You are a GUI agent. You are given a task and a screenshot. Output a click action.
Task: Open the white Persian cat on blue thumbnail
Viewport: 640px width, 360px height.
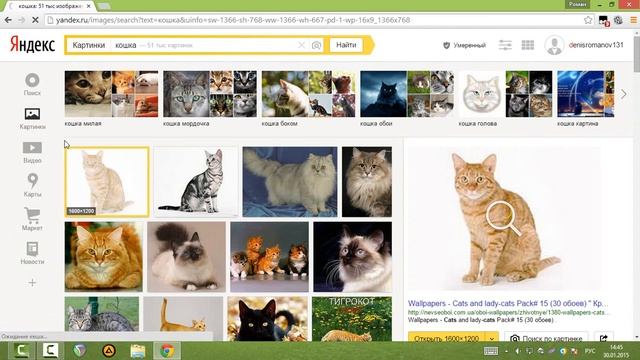[290, 182]
